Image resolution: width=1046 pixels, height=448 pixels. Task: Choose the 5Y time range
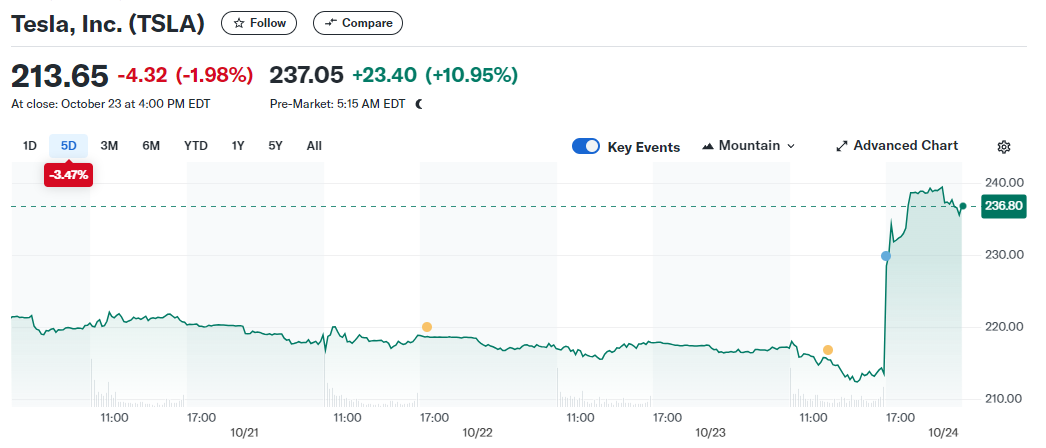coord(275,146)
